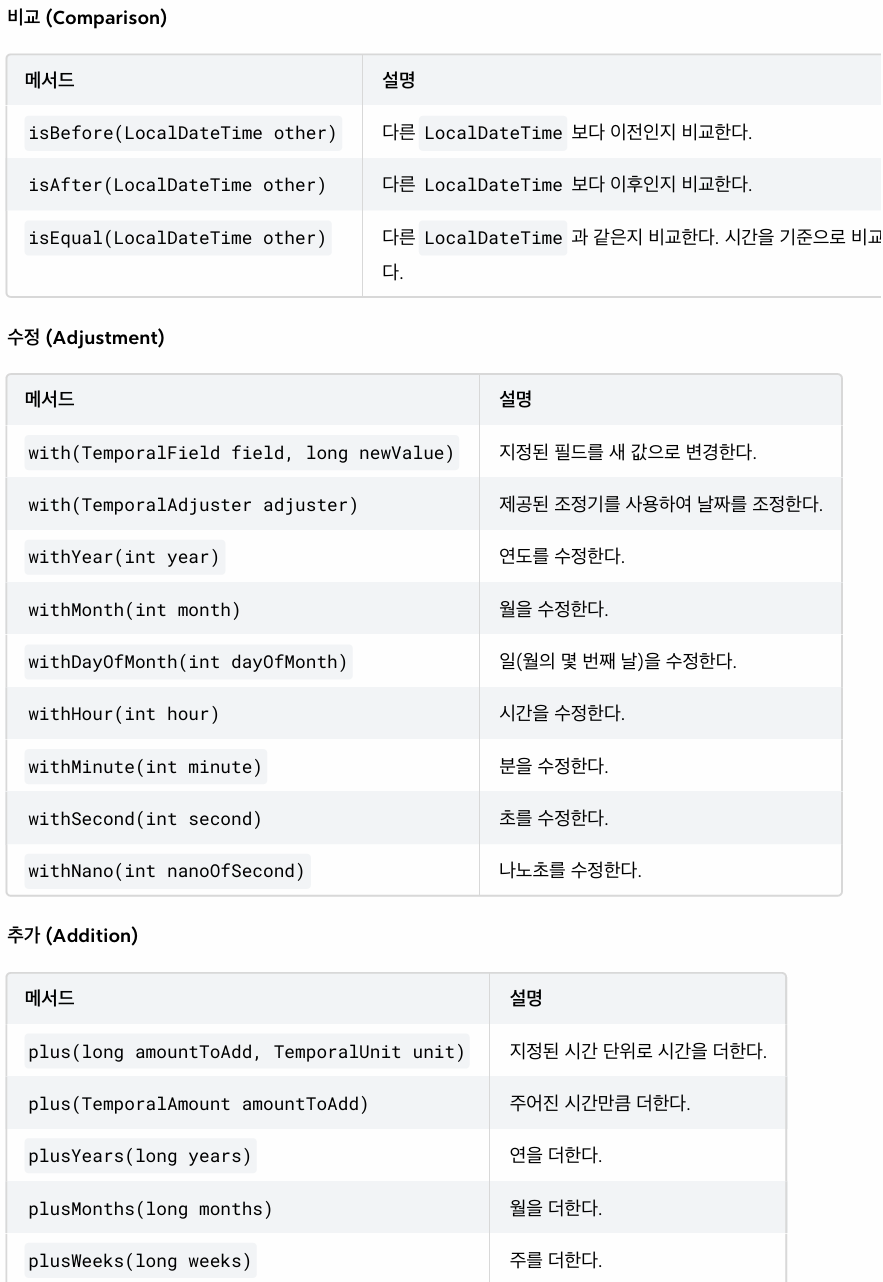Click the withMonth(int month) method cell
This screenshot has width=883, height=1282.
click(x=243, y=609)
